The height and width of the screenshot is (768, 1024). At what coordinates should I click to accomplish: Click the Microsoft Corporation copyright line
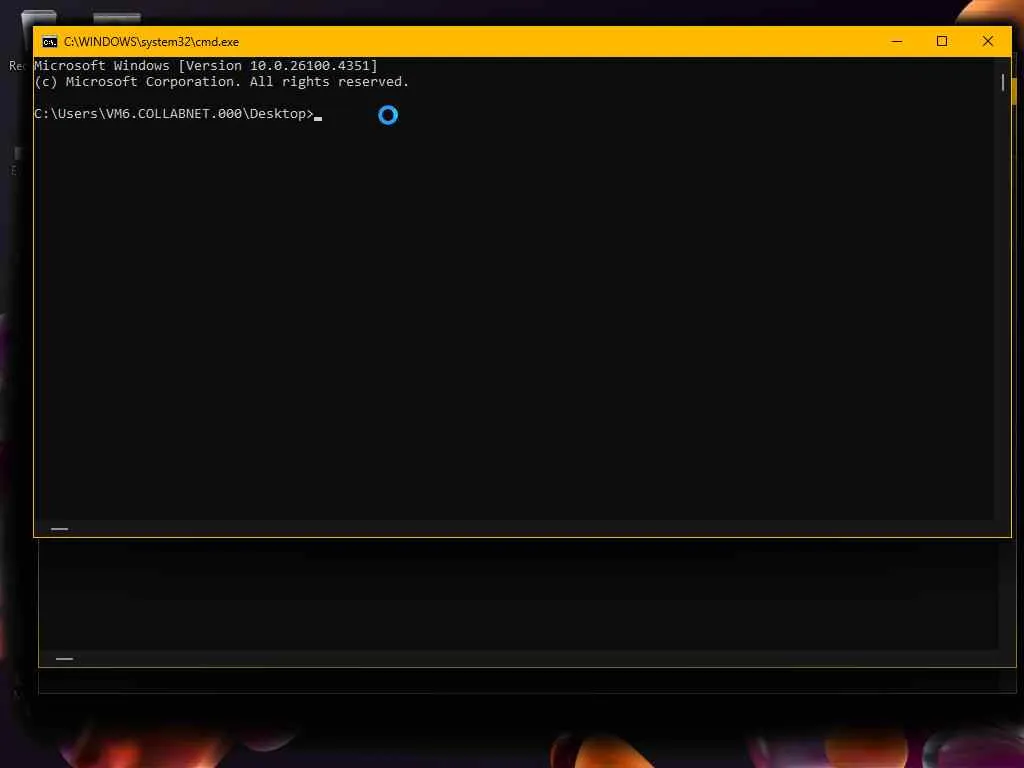pyautogui.click(x=221, y=82)
